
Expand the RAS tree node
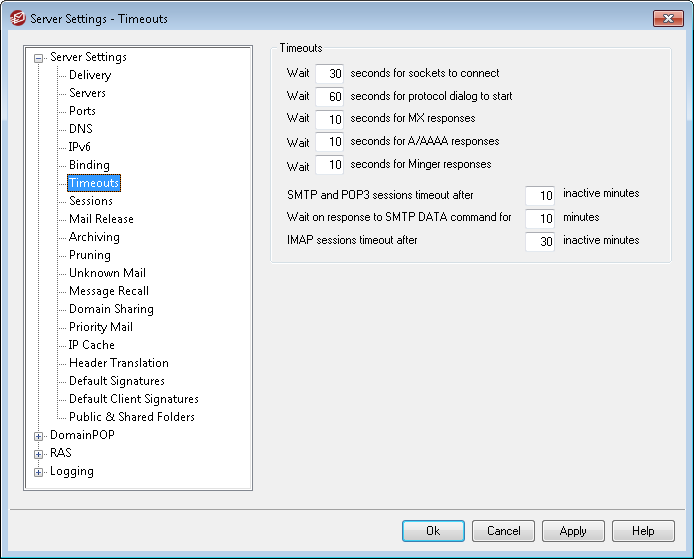coord(39,454)
